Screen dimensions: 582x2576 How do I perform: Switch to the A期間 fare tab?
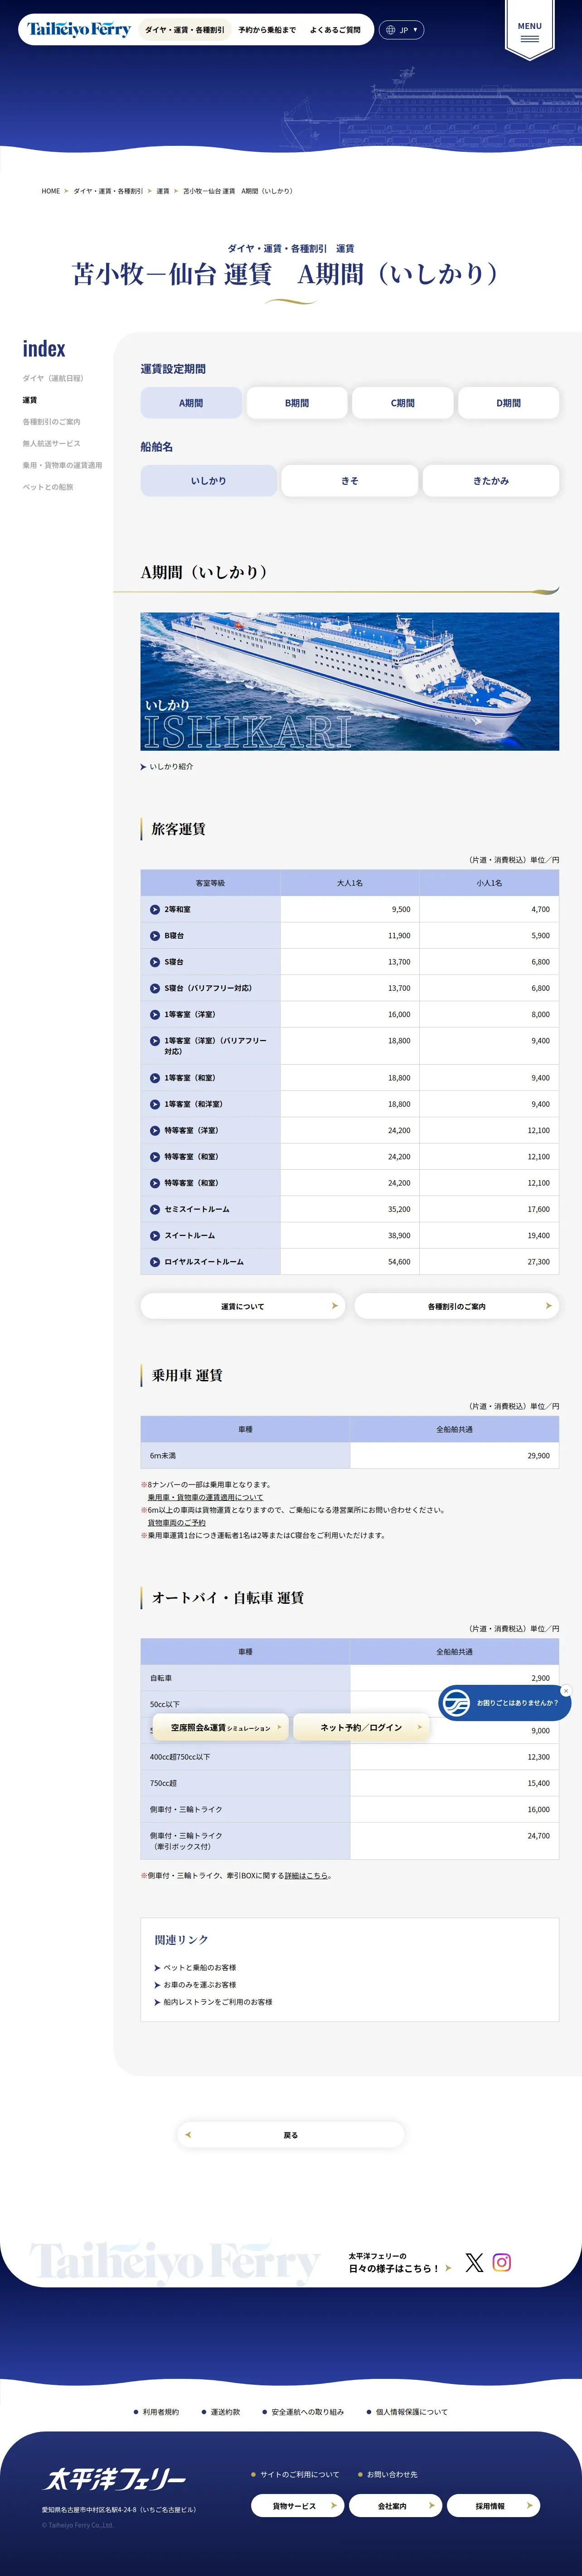coord(191,403)
